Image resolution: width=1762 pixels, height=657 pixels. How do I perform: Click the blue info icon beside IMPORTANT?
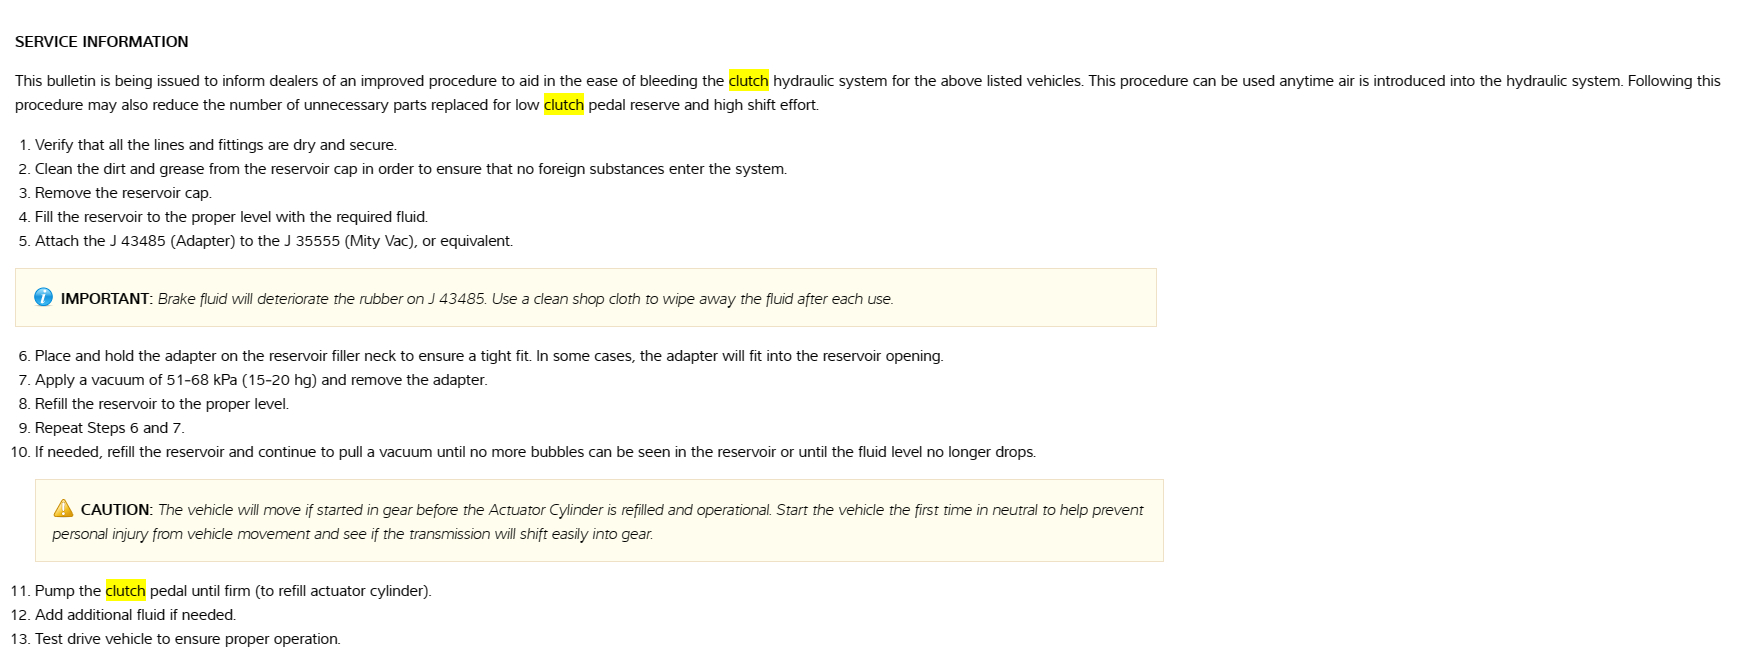coord(43,297)
